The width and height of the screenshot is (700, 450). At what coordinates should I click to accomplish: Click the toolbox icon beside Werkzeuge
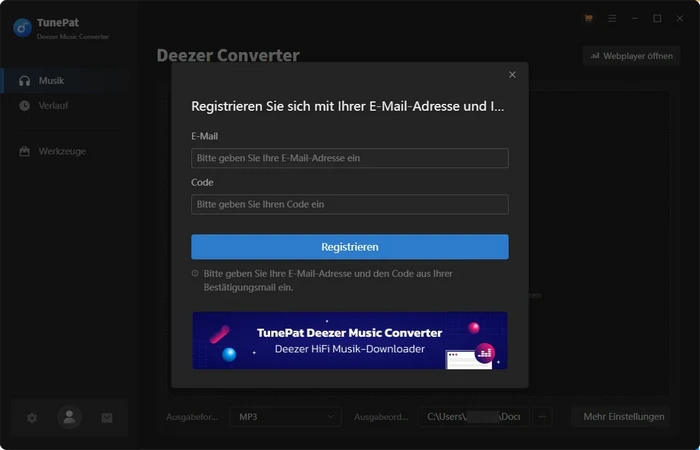25,151
